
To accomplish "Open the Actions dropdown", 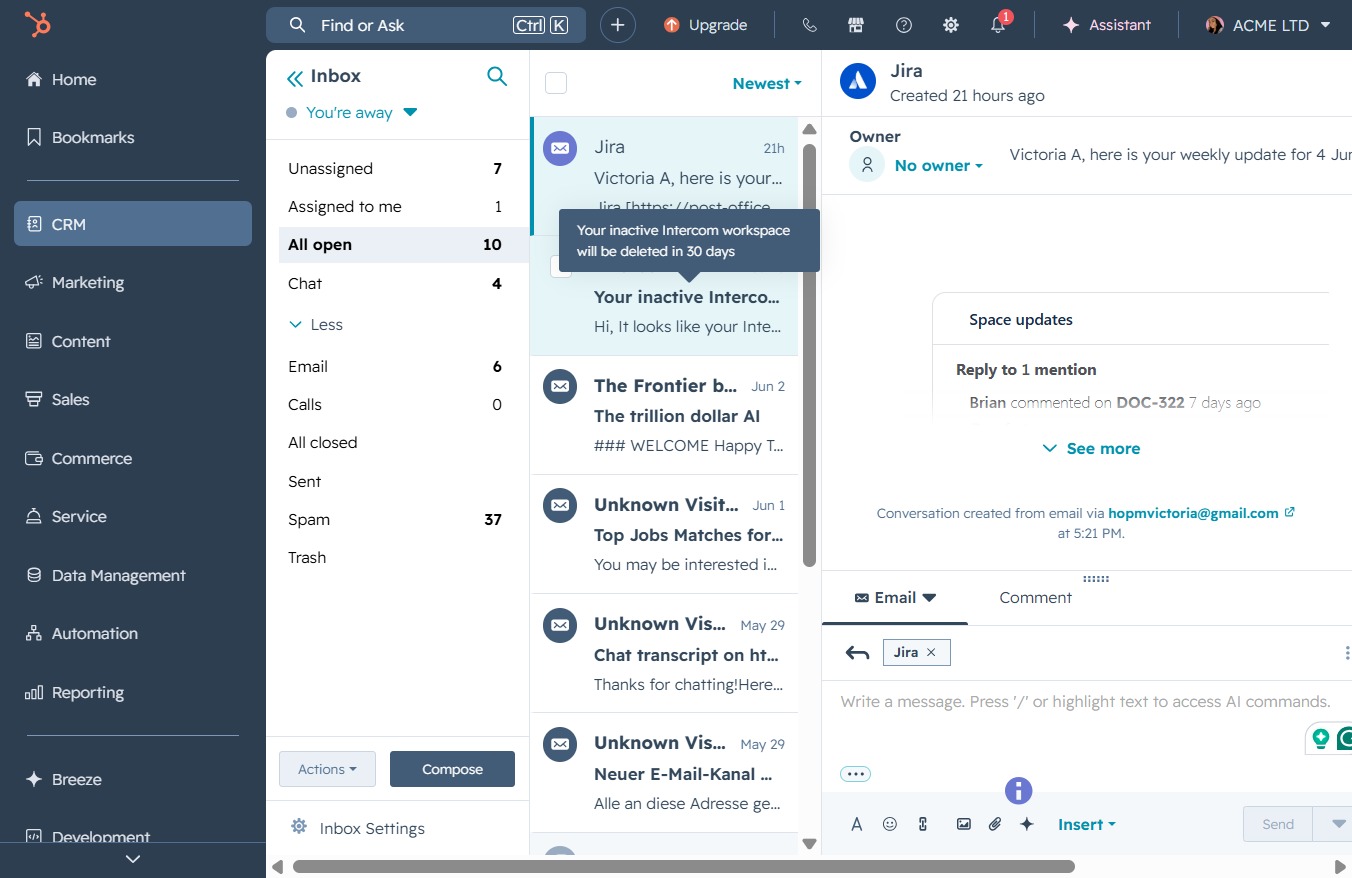I will click(327, 769).
